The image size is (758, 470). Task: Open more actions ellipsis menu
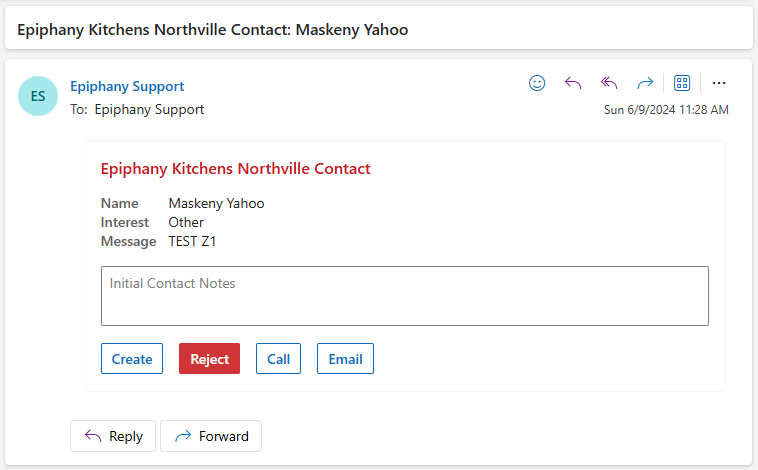pos(718,83)
